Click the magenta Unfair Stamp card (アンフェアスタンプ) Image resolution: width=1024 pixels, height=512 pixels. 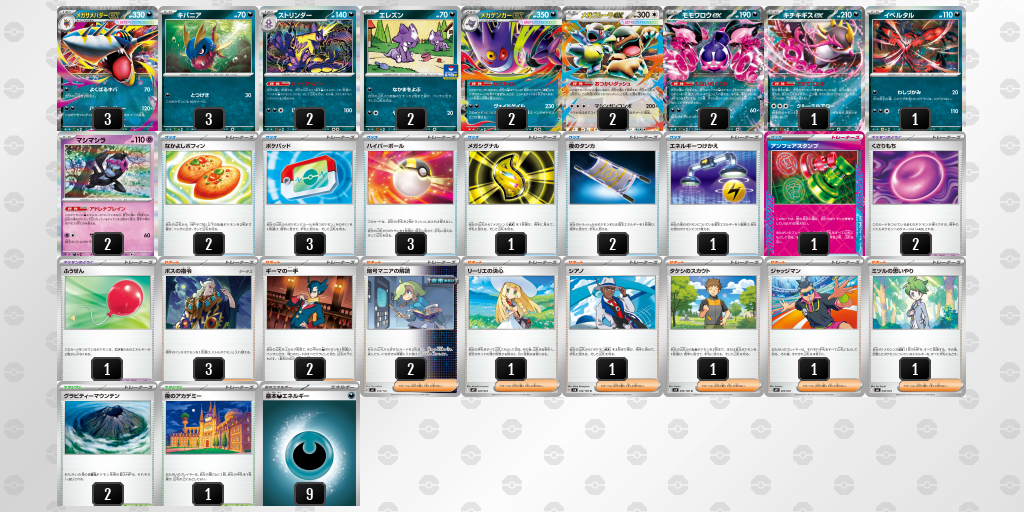click(814, 194)
